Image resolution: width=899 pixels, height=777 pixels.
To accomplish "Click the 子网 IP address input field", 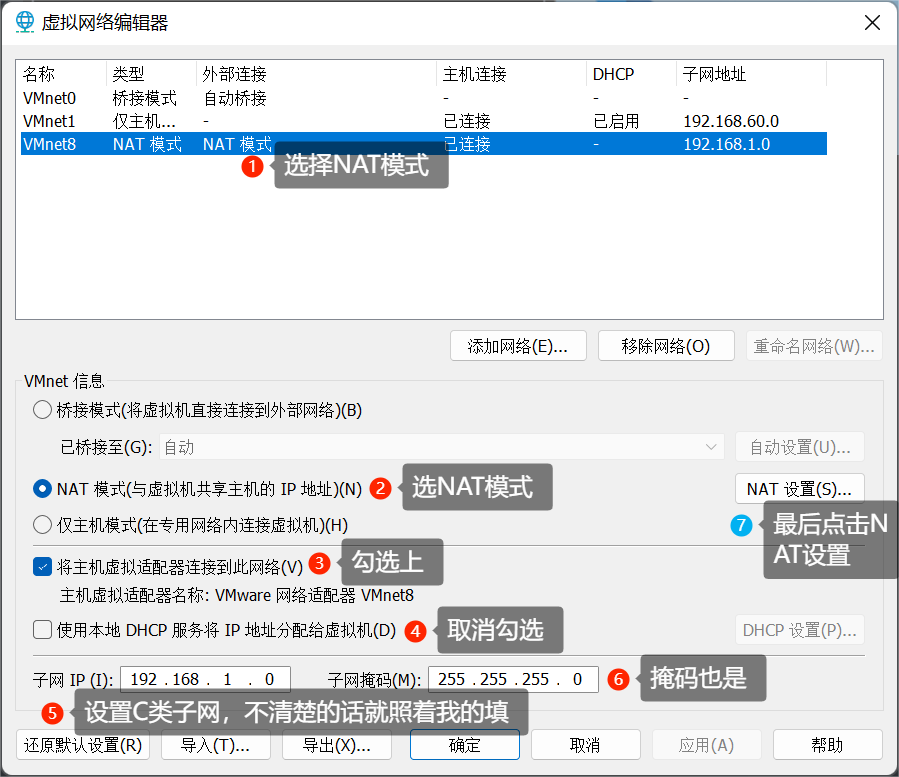I will pos(205,680).
